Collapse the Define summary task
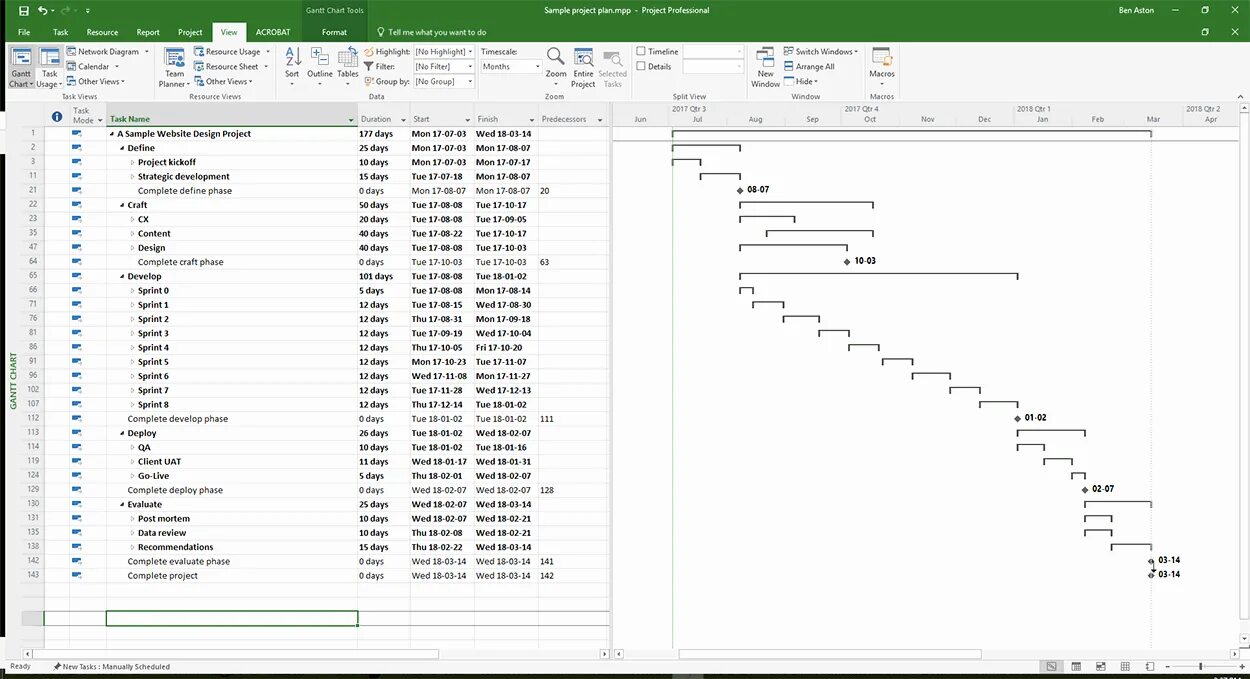The image size is (1250, 679). (122, 148)
